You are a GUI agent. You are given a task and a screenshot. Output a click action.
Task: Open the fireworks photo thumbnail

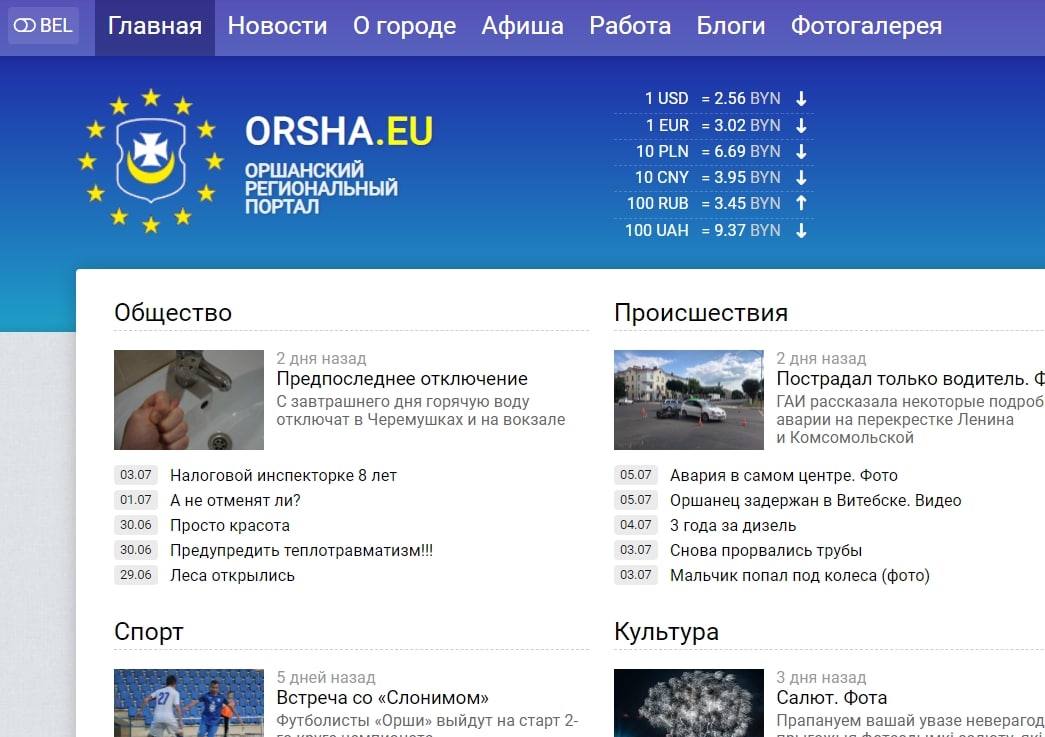click(688, 702)
